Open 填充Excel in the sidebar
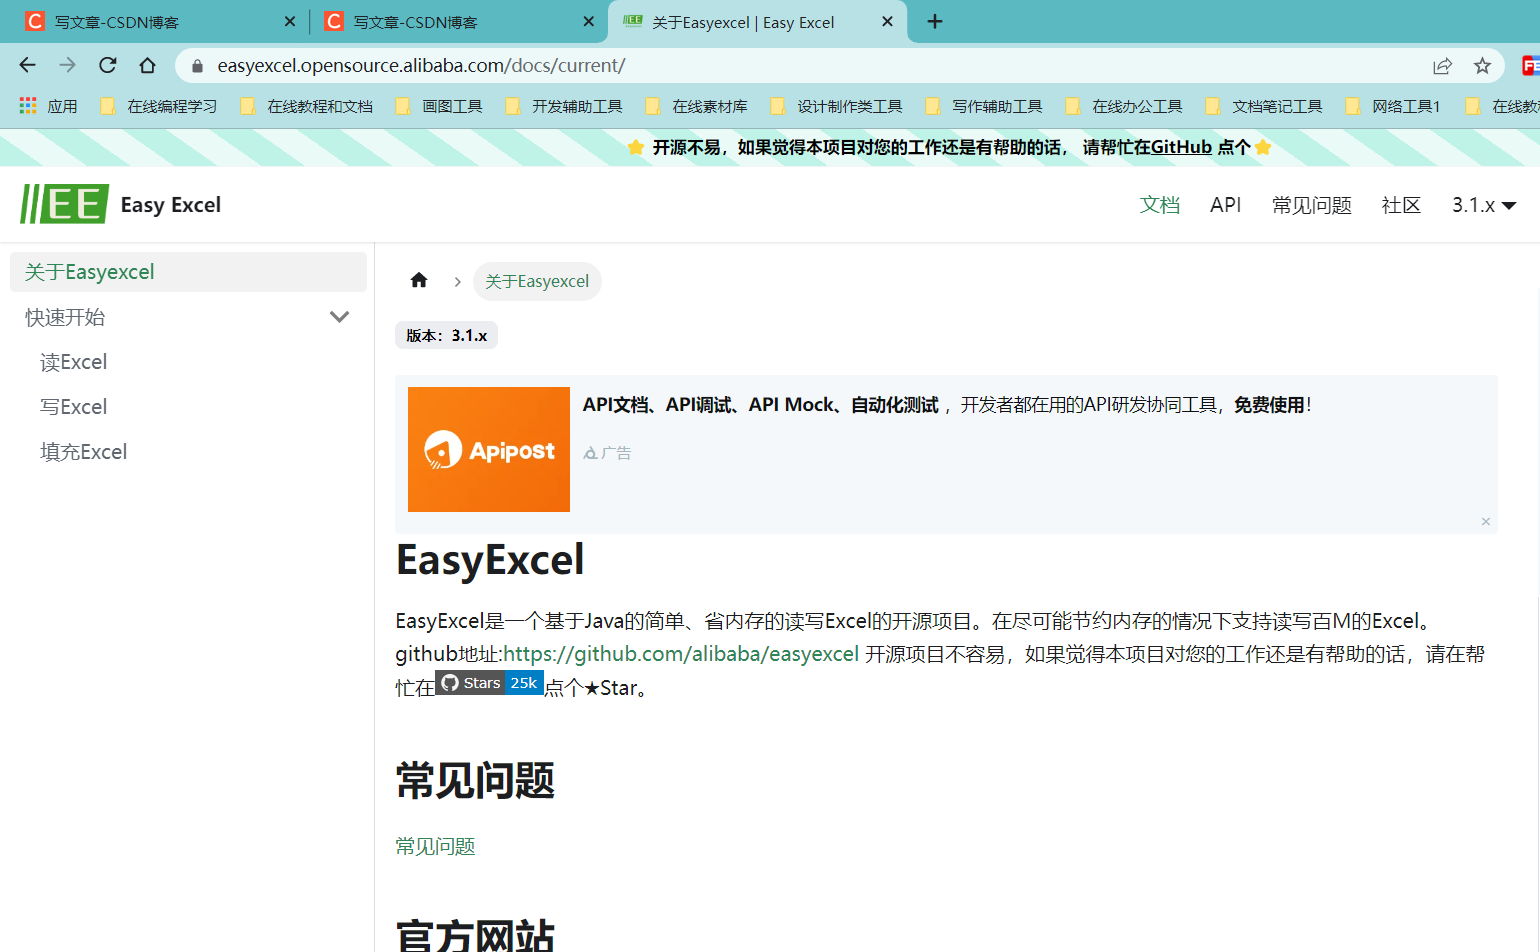This screenshot has height=952, width=1540. (83, 452)
